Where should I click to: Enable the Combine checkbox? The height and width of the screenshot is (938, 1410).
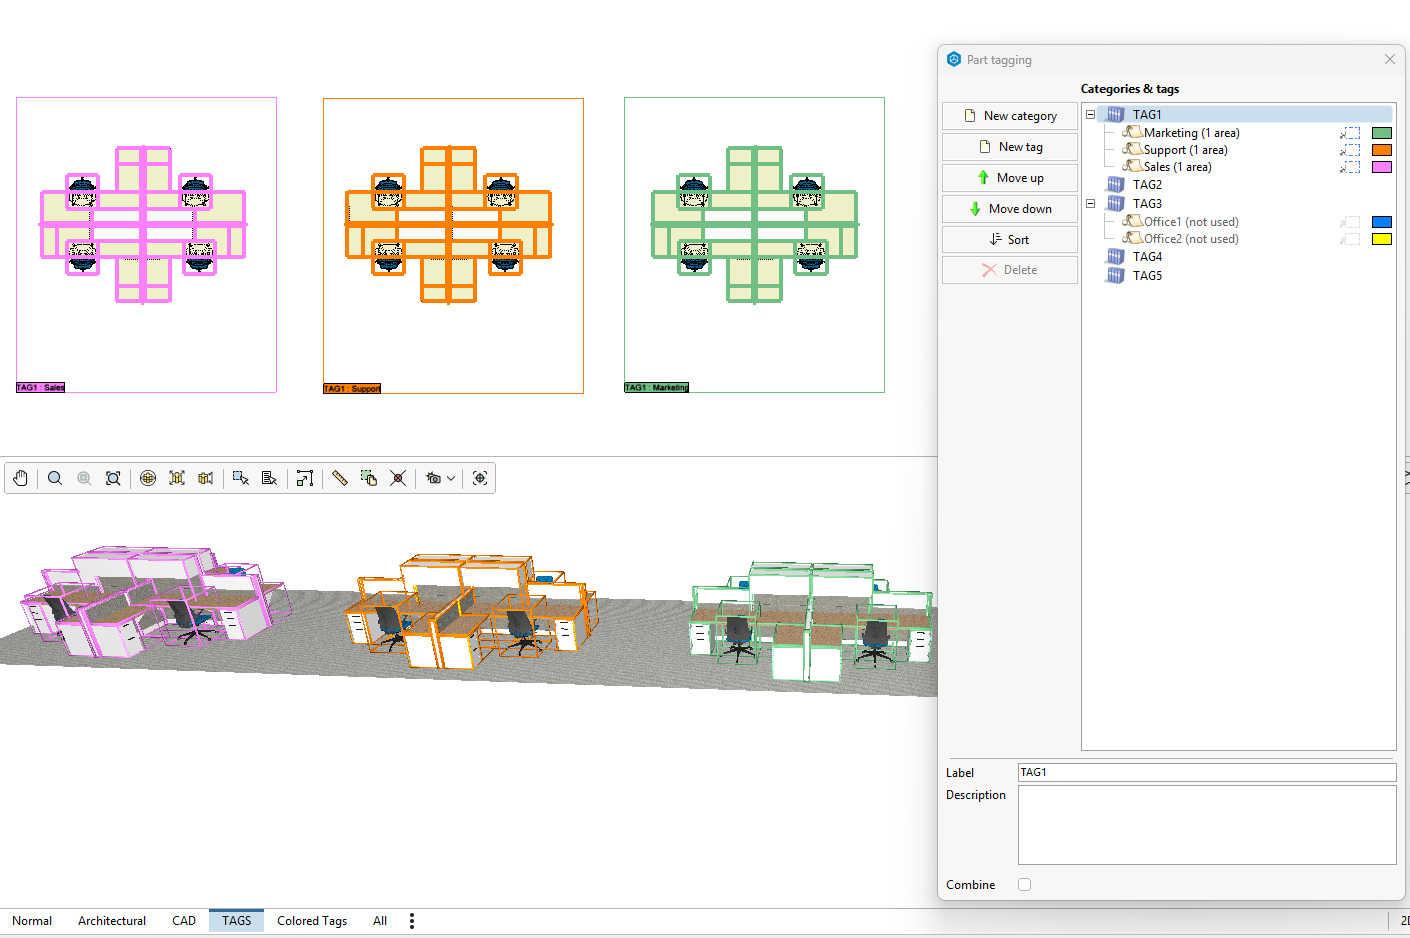1024,884
